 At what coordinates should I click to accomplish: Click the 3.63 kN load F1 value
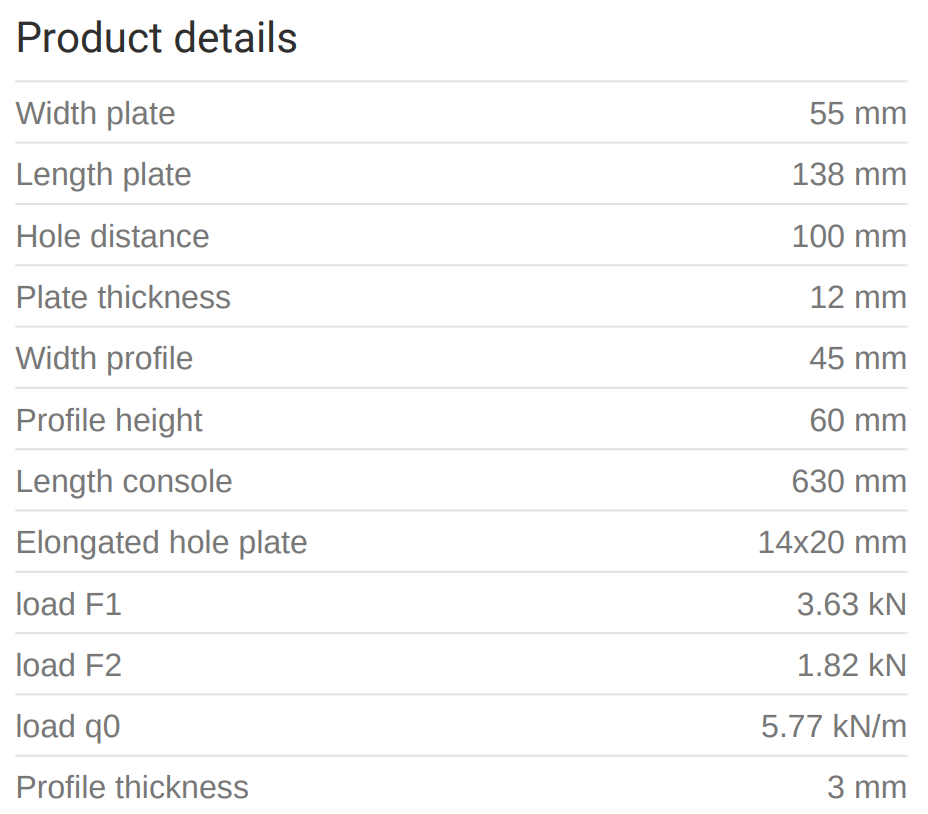[851, 605]
